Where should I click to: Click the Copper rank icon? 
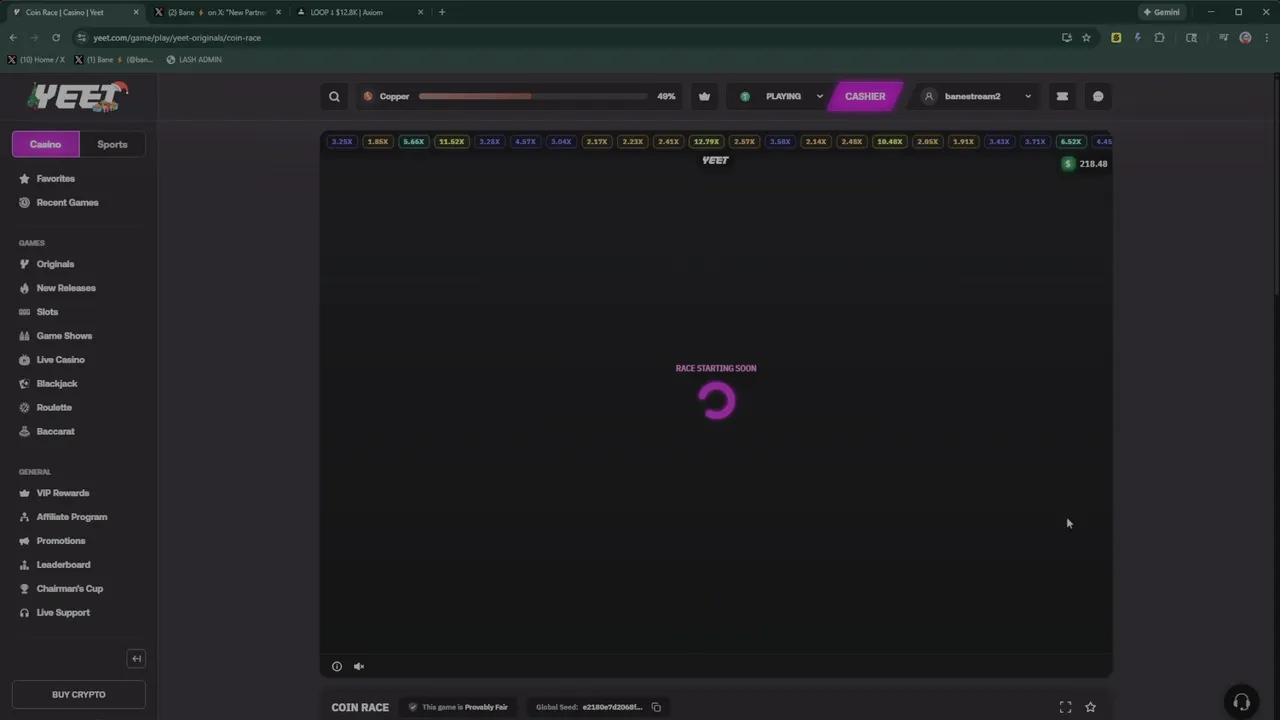tap(368, 97)
